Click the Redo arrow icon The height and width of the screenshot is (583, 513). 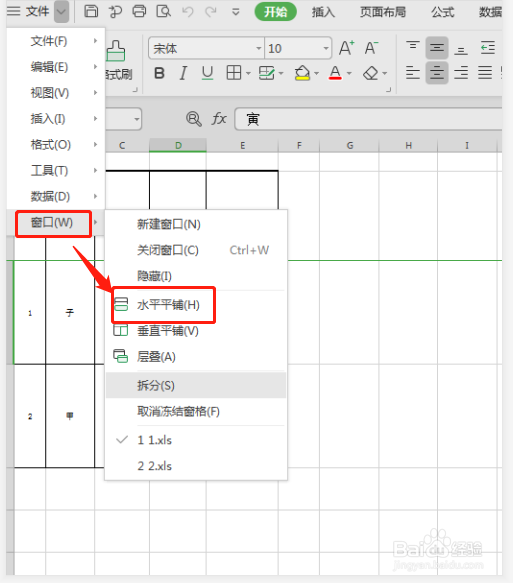coord(211,12)
